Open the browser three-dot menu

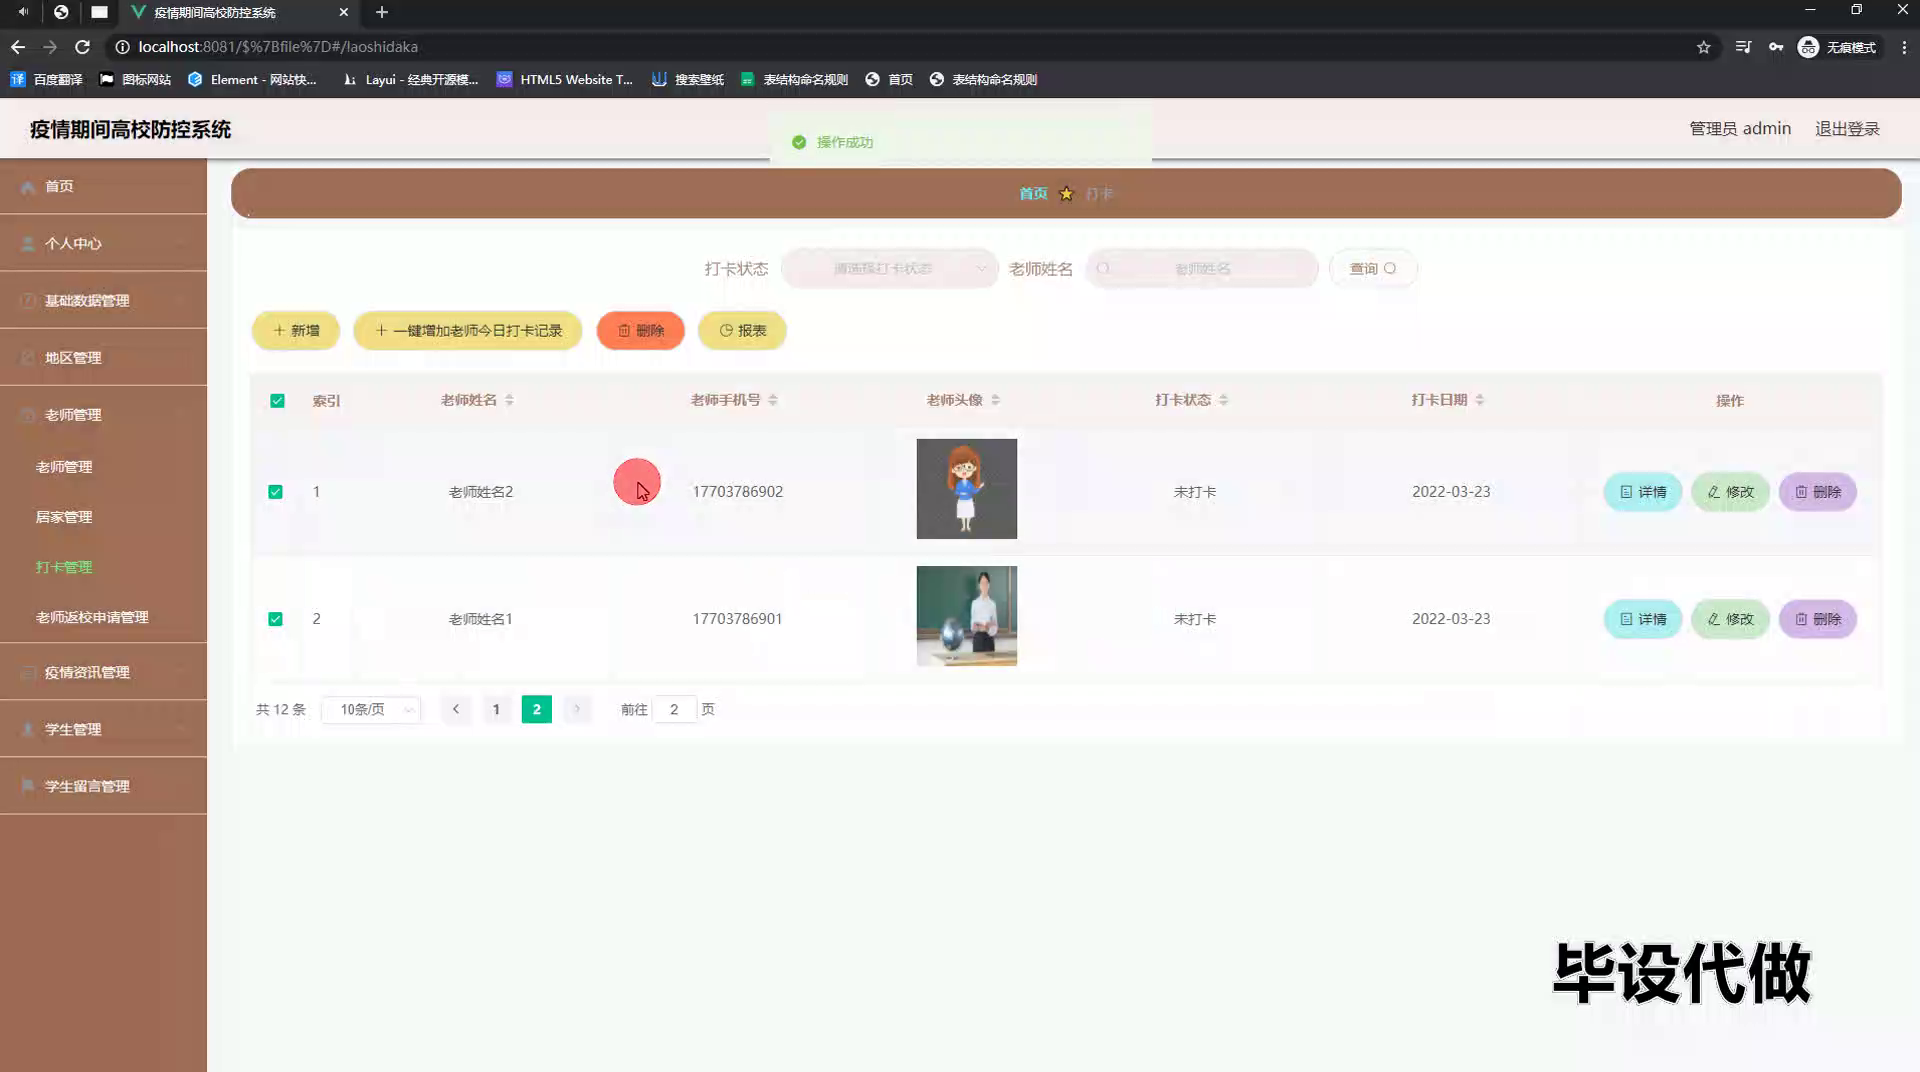click(x=1904, y=47)
